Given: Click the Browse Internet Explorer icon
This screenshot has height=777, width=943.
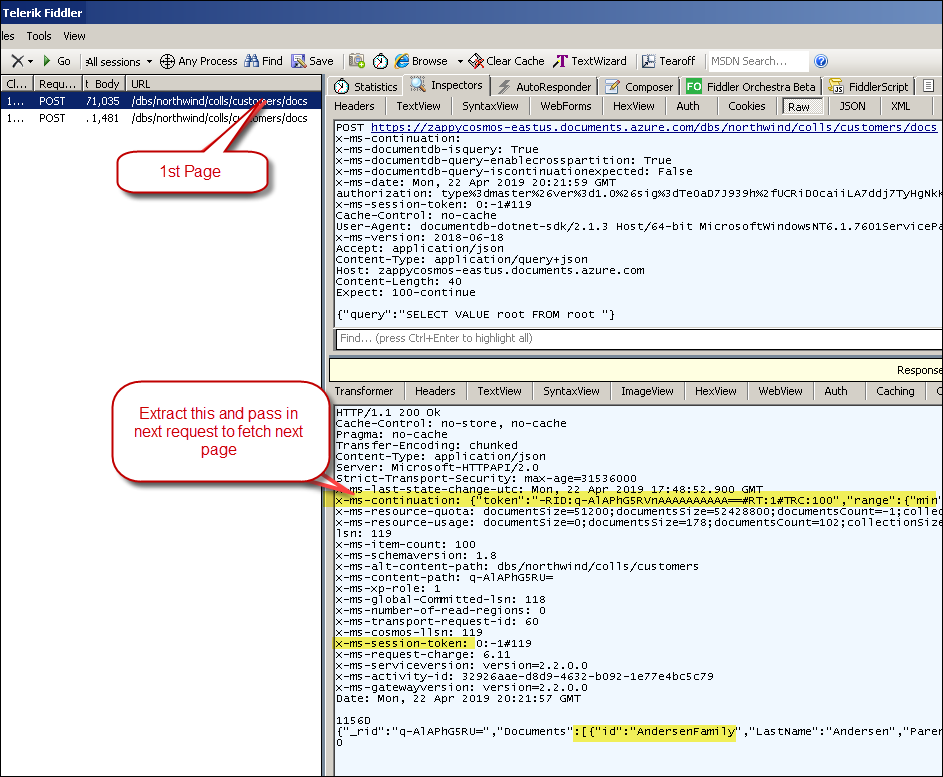Looking at the screenshot, I should (402, 61).
